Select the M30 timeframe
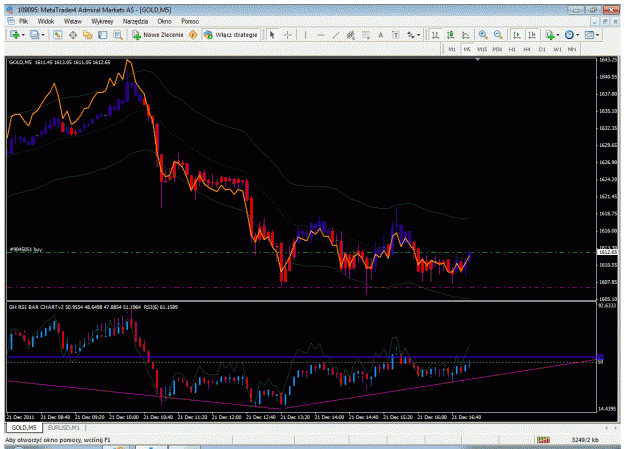 pyautogui.click(x=497, y=49)
